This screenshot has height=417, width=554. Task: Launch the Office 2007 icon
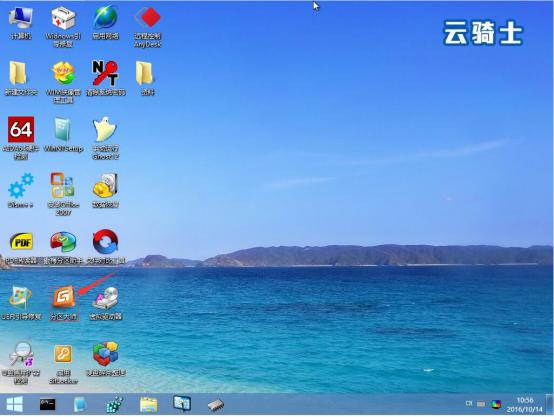tap(63, 194)
